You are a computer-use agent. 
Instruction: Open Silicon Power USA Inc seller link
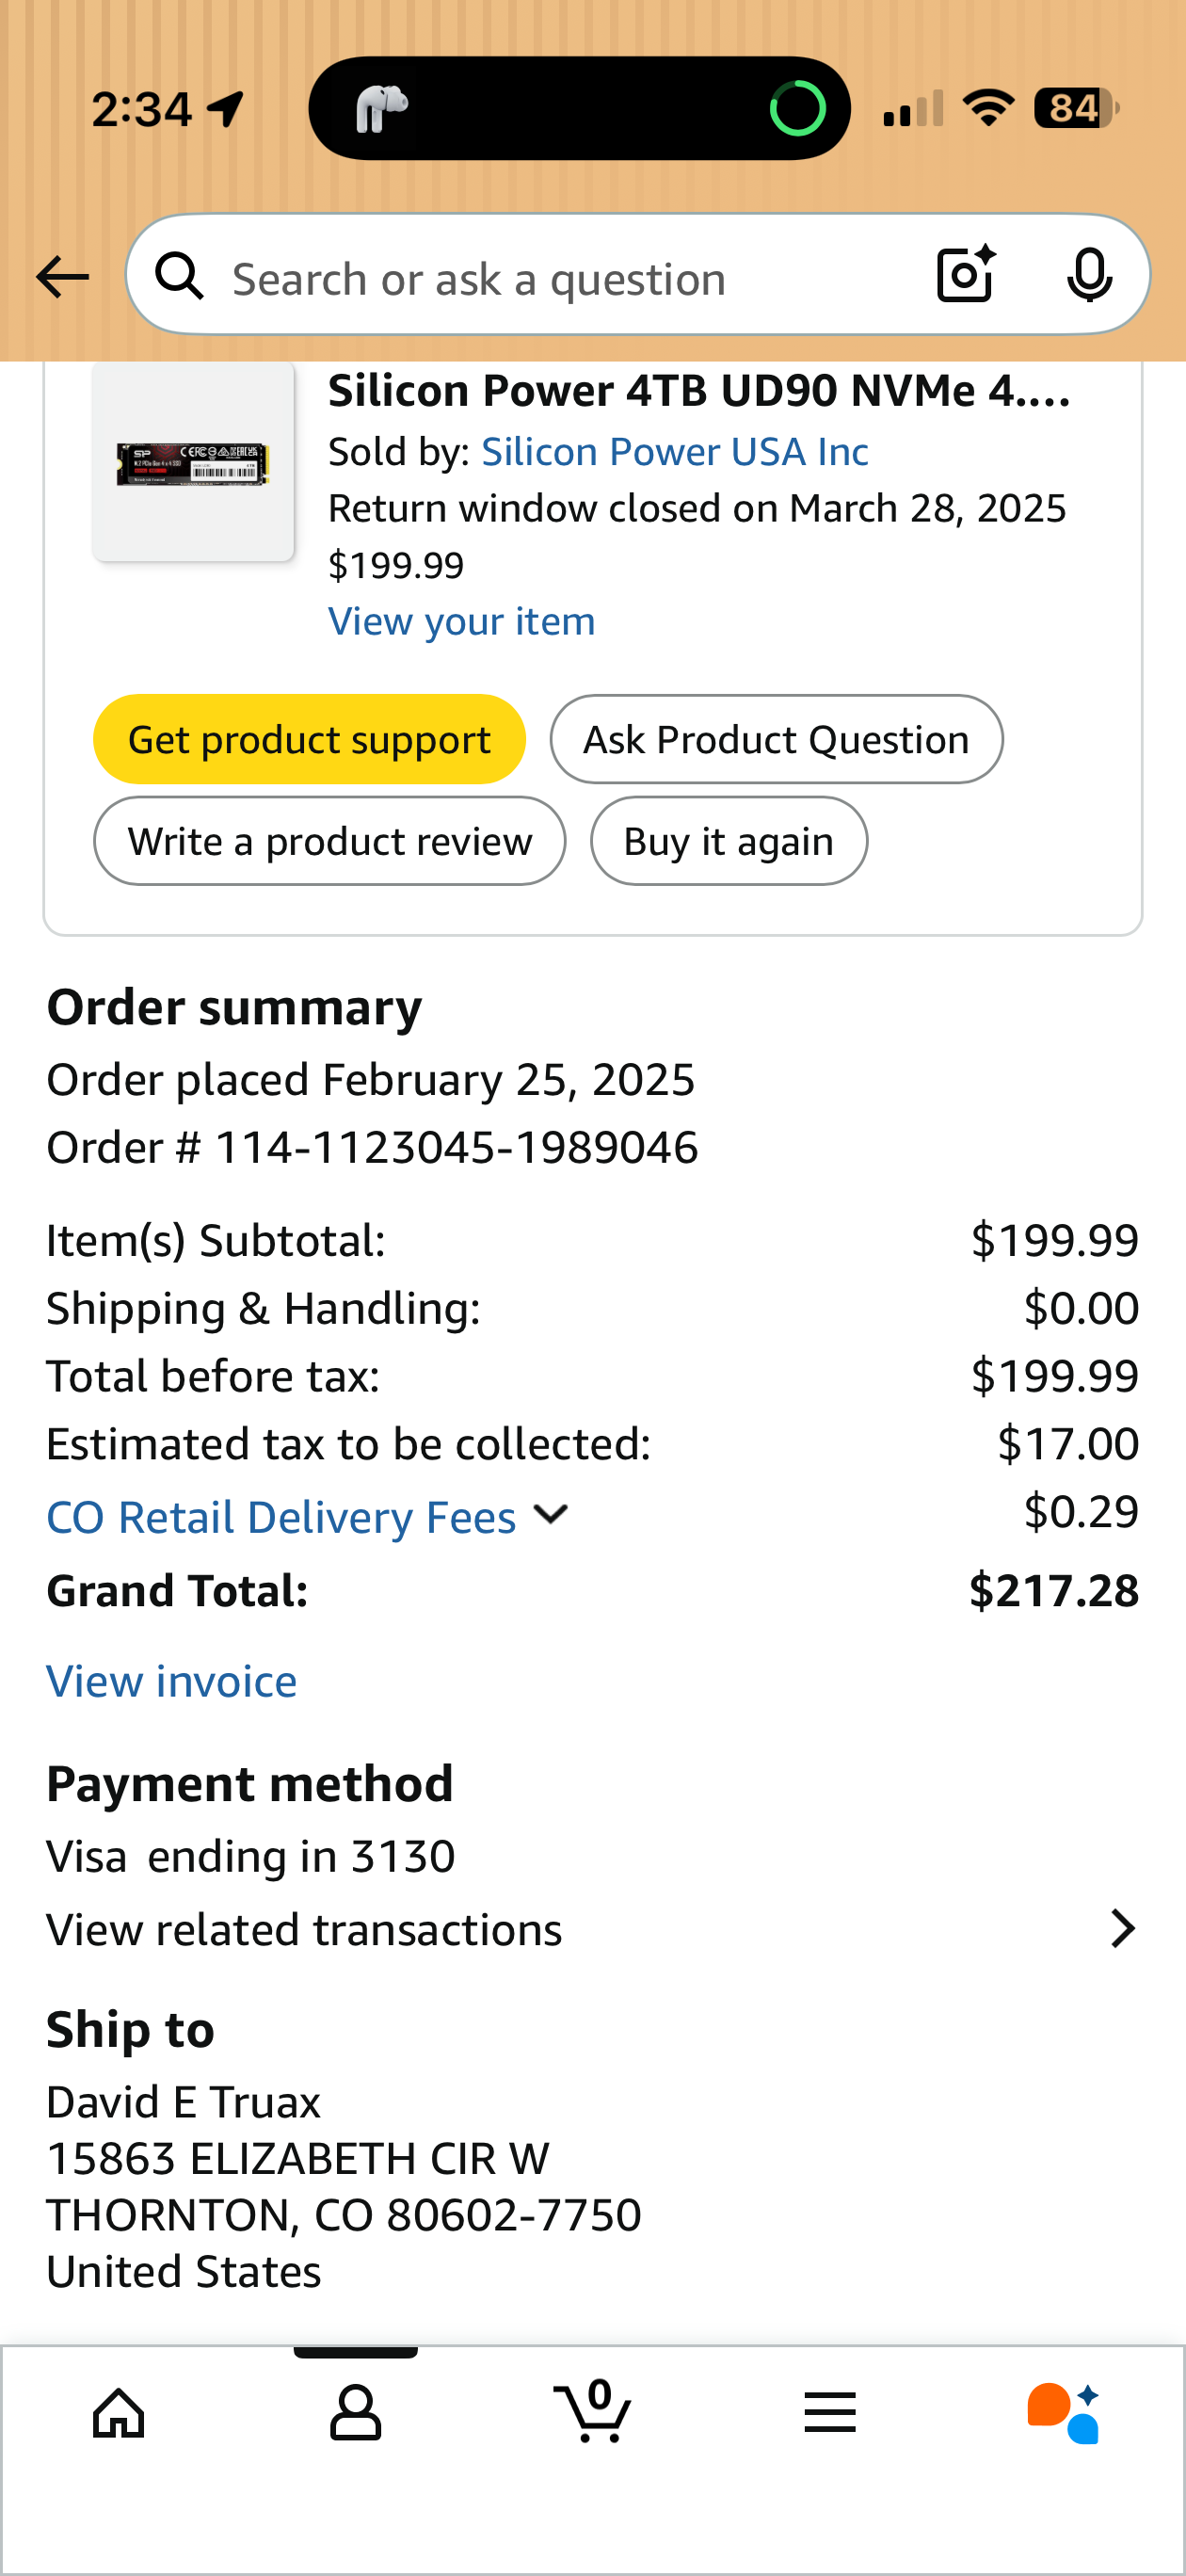(674, 452)
